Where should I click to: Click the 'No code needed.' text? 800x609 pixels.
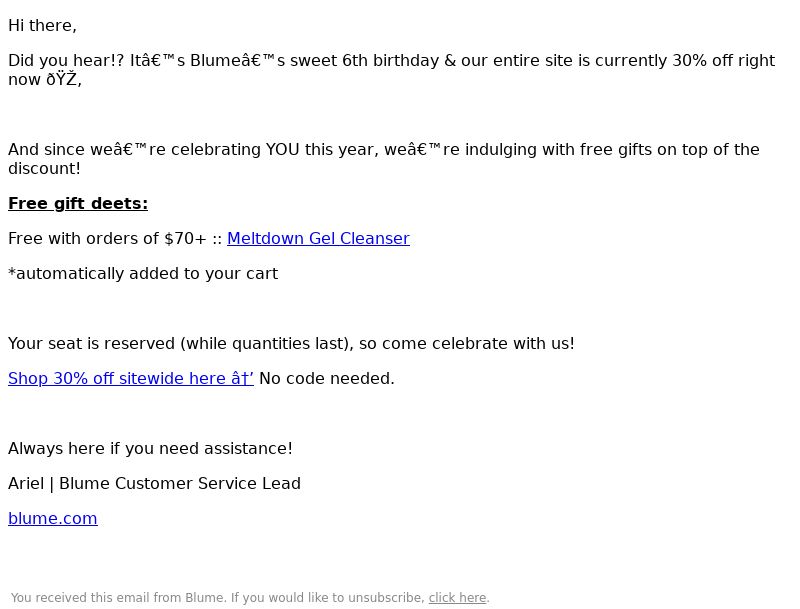[327, 378]
